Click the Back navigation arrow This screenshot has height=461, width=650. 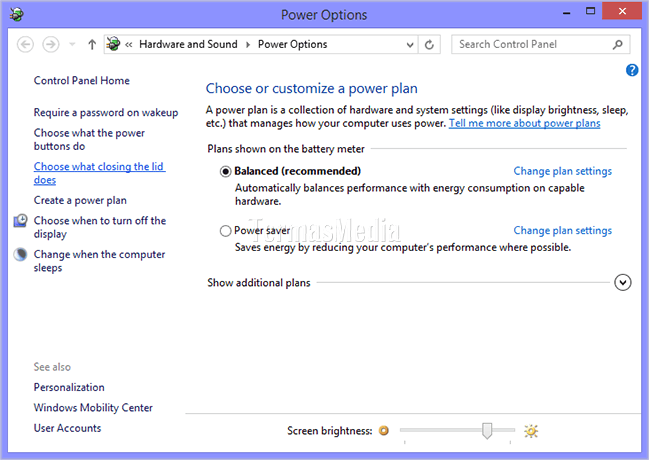[x=26, y=44]
